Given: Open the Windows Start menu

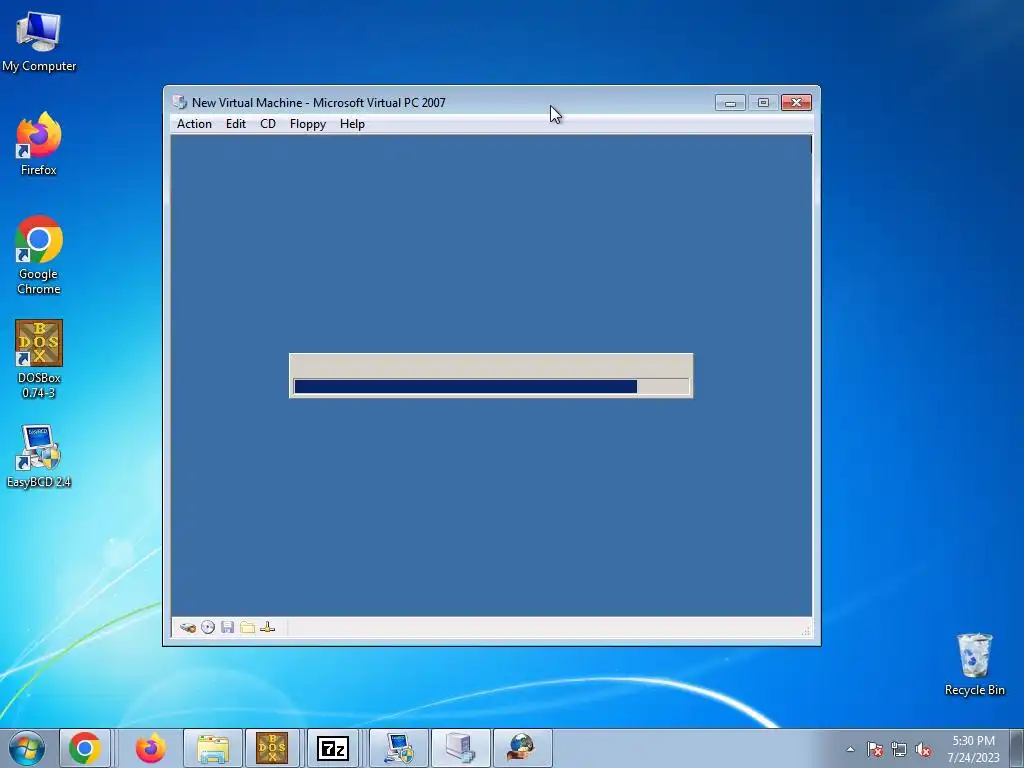Looking at the screenshot, I should (x=27, y=748).
